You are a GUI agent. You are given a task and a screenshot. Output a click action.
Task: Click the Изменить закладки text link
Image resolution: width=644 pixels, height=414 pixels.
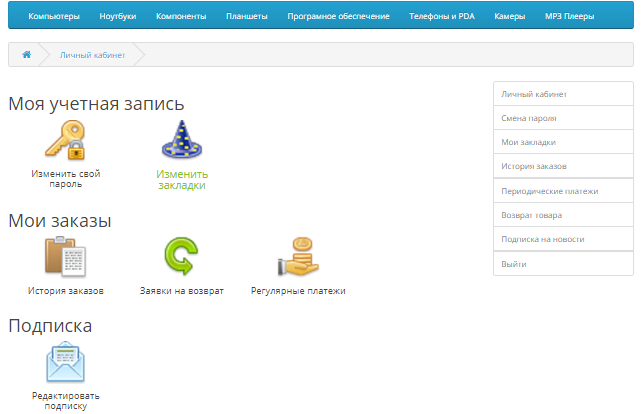point(181,179)
